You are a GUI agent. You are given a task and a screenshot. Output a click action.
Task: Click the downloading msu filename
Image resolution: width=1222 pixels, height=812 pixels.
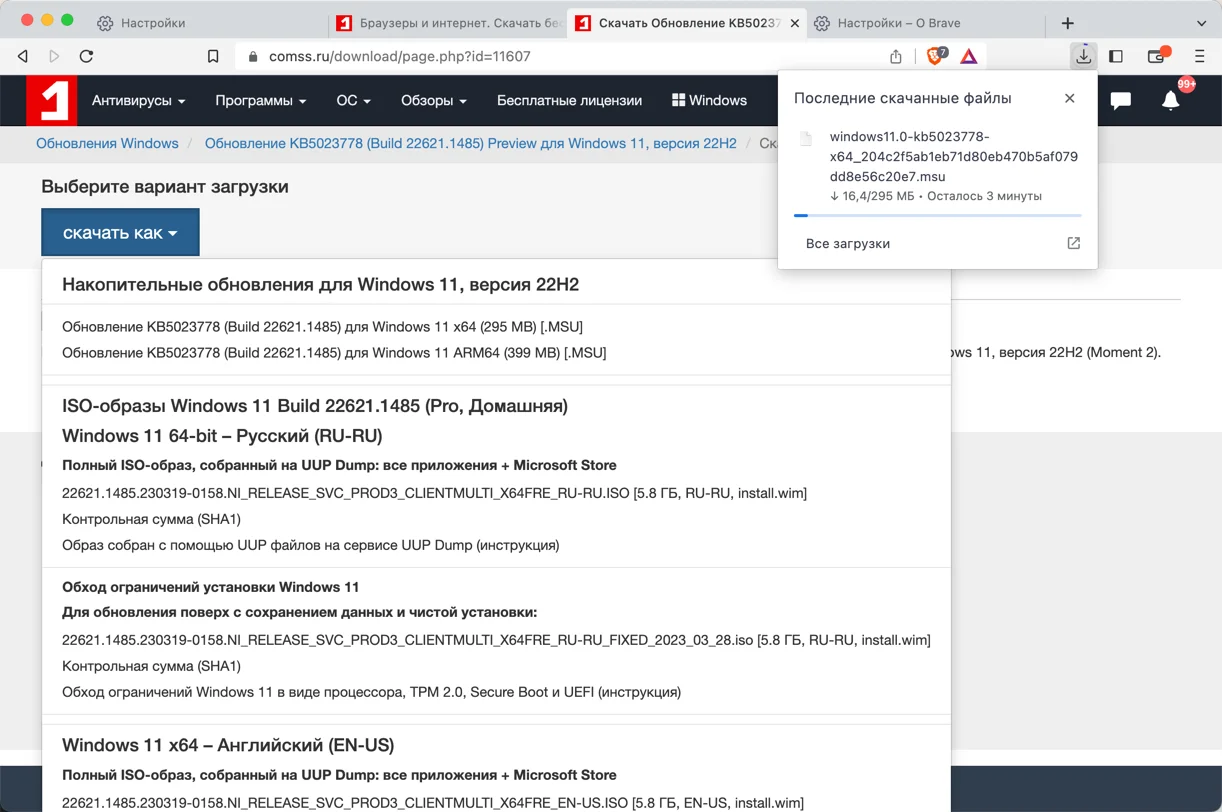pos(953,157)
